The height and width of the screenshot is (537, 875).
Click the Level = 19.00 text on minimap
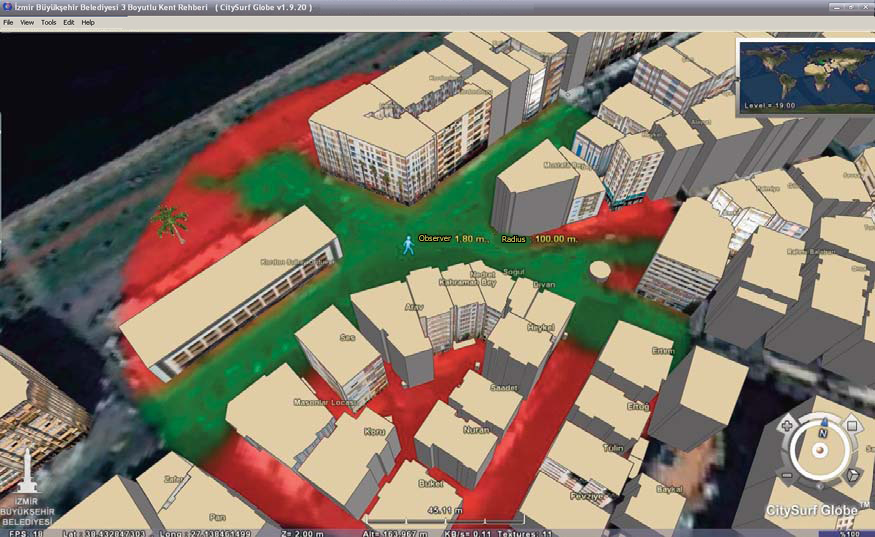[770, 106]
